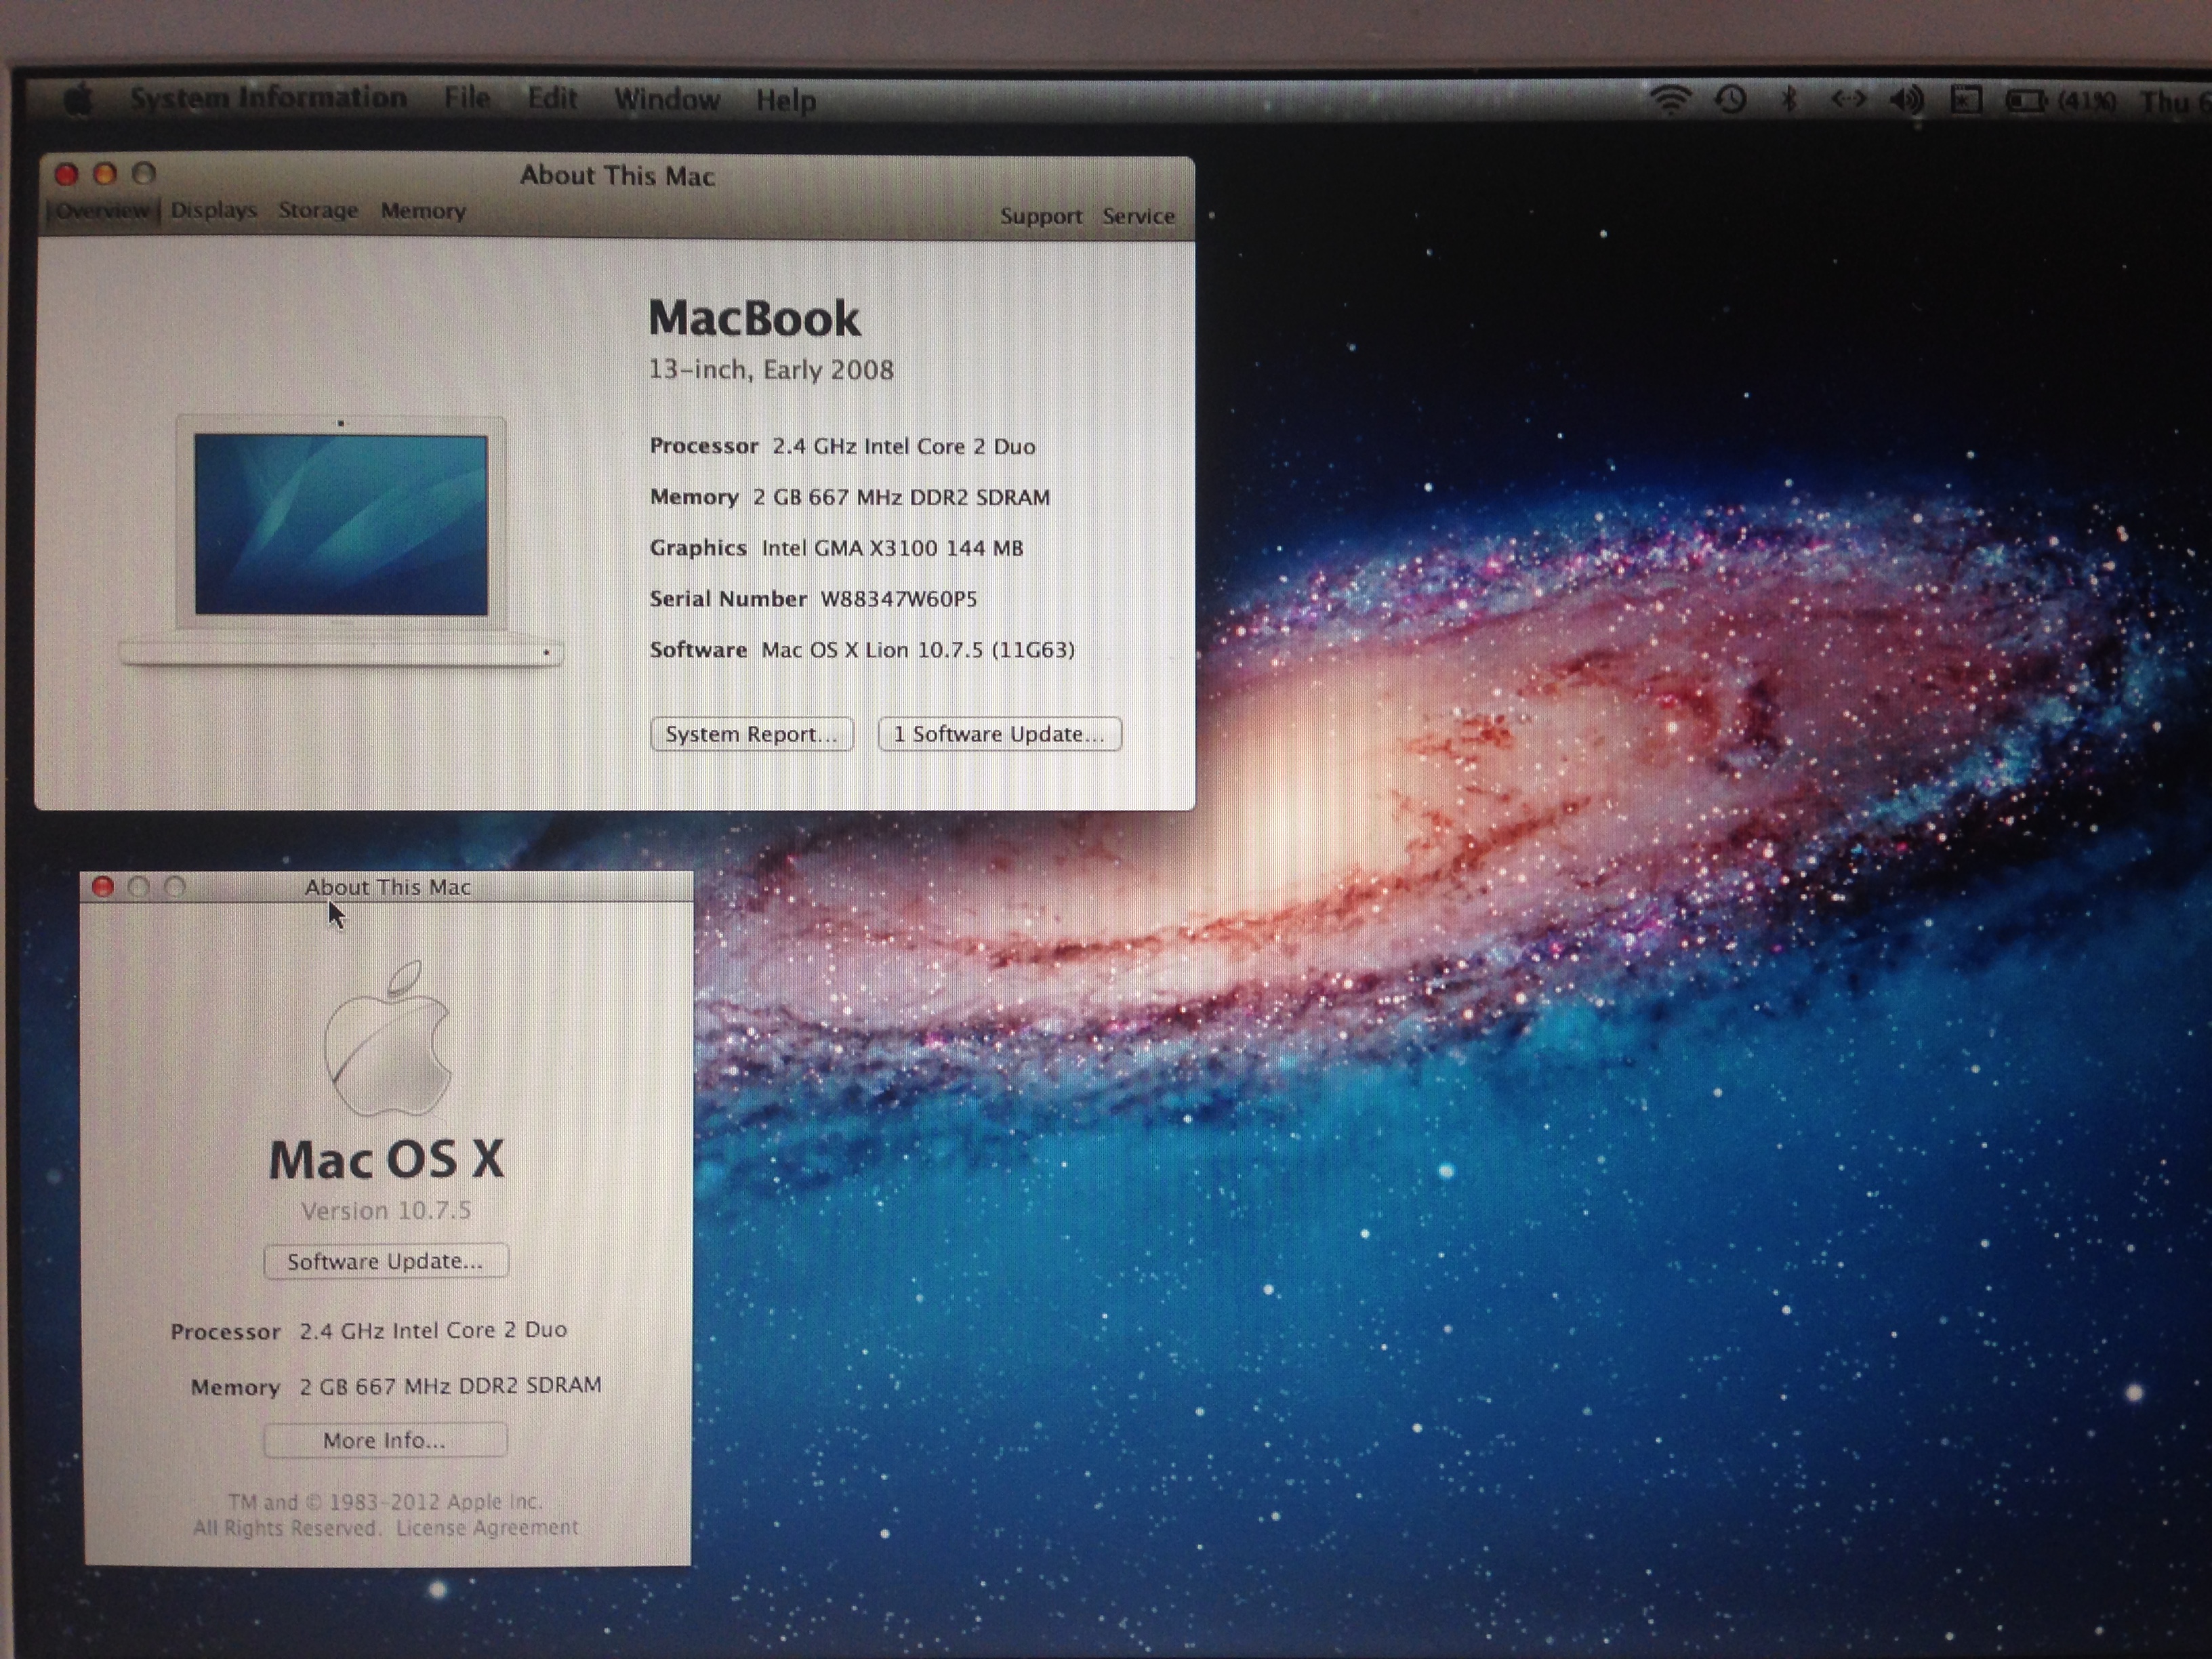Open the Support section
This screenshot has width=2212, height=1659.
tap(1041, 216)
